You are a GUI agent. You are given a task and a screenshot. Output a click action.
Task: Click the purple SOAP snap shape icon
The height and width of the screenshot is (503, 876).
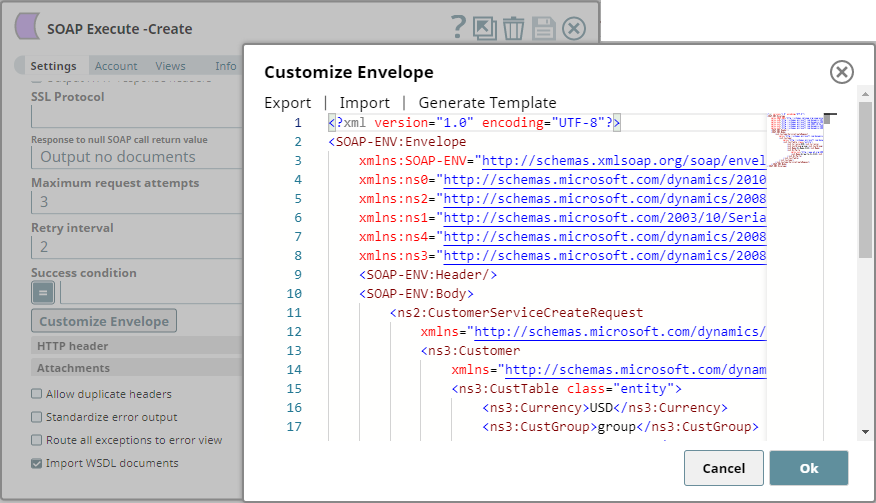coord(28,28)
